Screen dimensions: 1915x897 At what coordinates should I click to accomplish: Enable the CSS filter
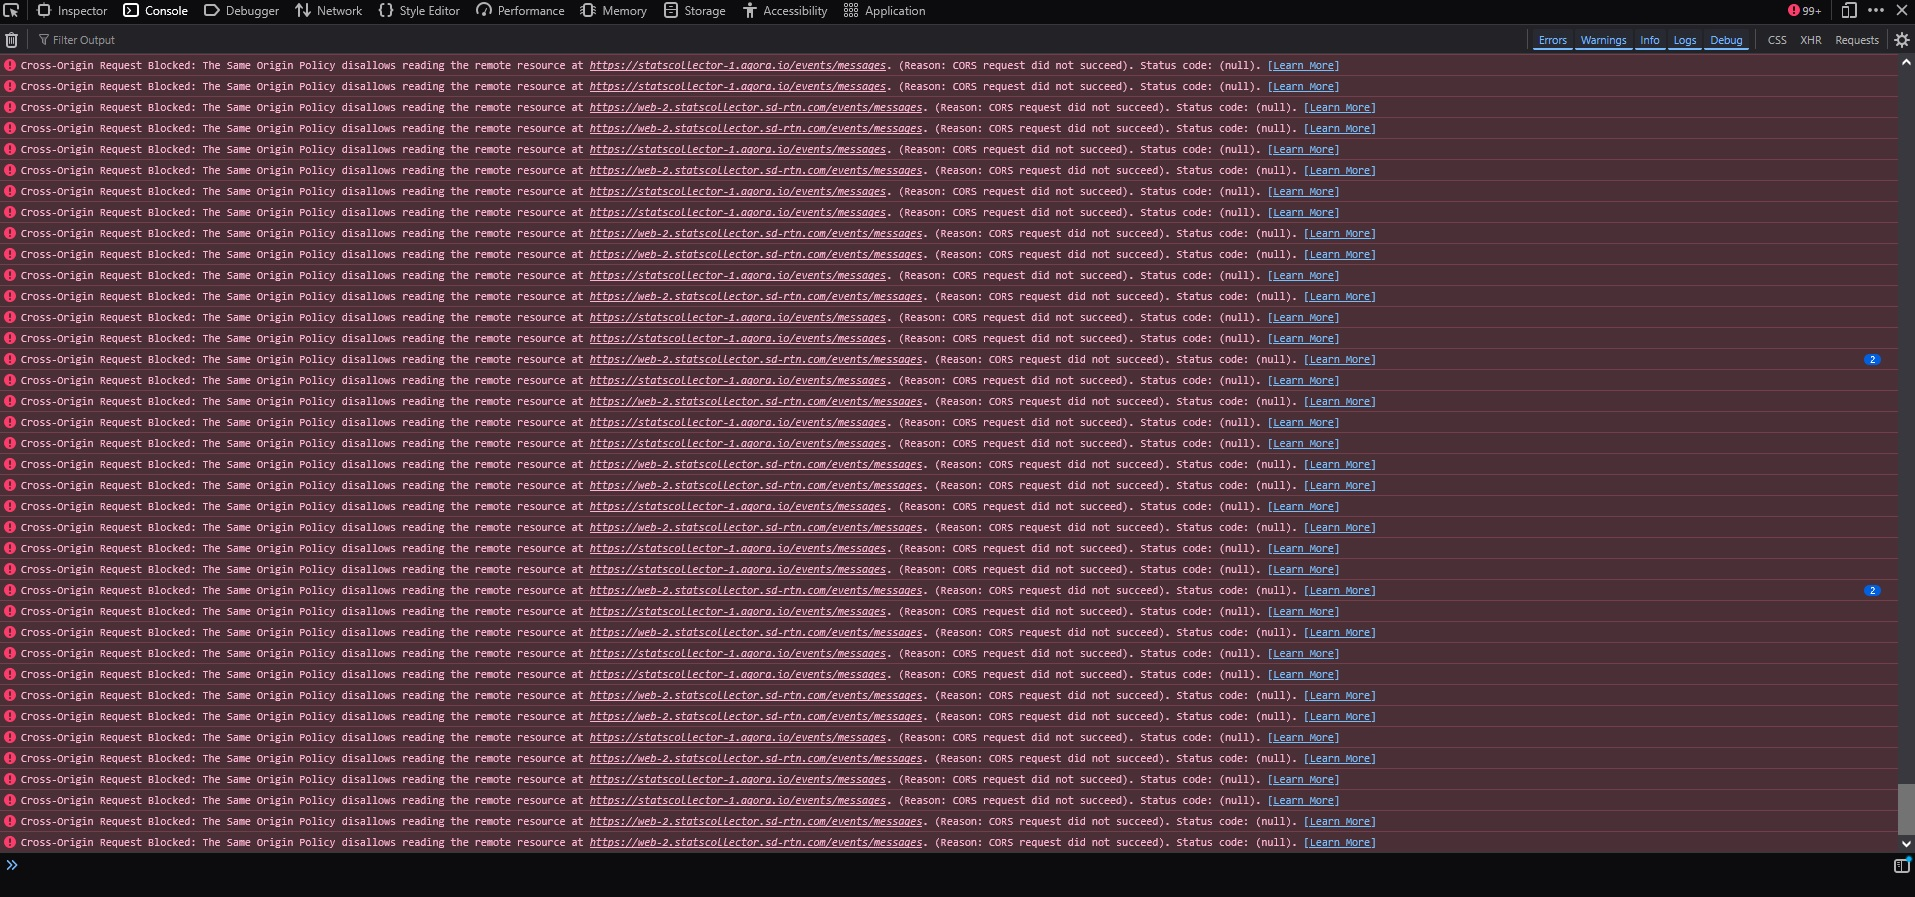tap(1777, 40)
